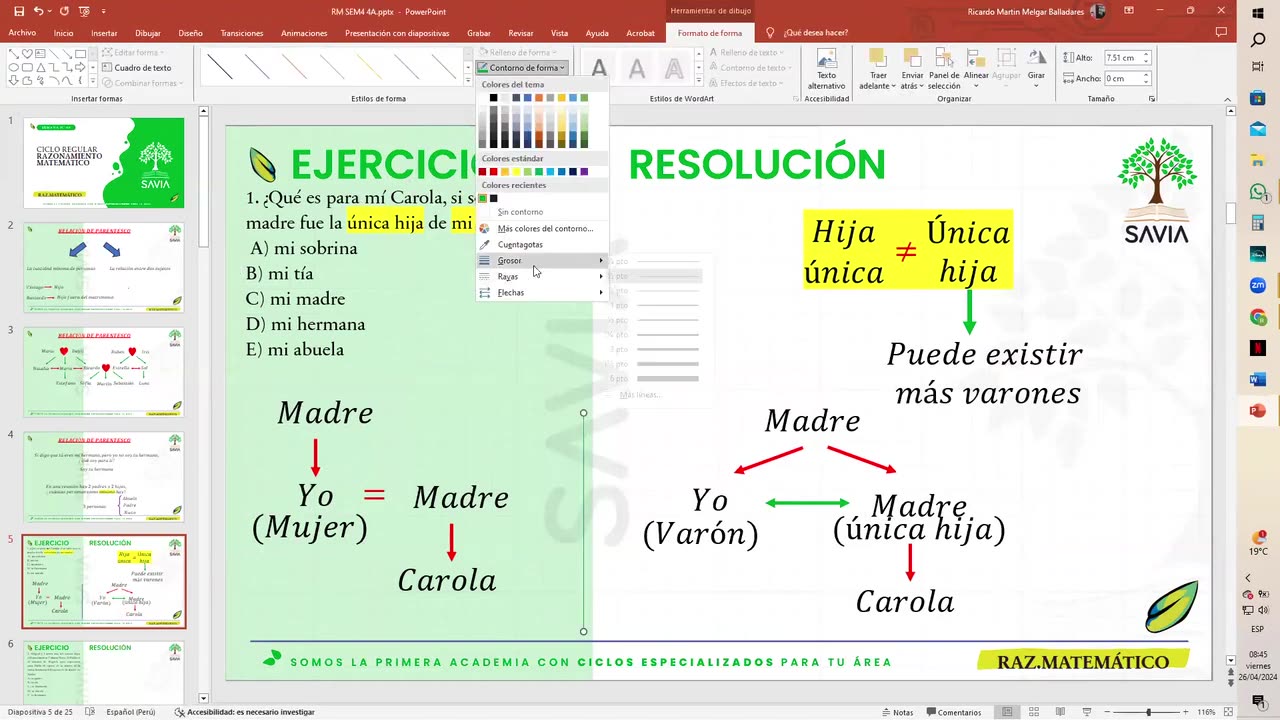Open Cuadro de texto tool

pyautogui.click(x=135, y=68)
